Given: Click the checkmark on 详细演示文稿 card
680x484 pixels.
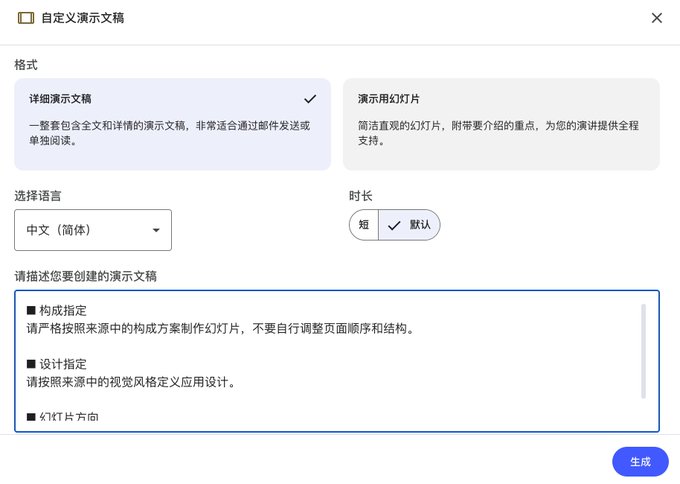Looking at the screenshot, I should (310, 99).
